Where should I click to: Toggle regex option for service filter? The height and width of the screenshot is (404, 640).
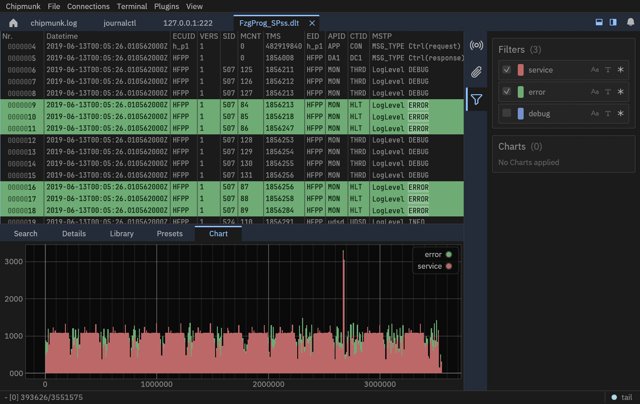point(620,70)
